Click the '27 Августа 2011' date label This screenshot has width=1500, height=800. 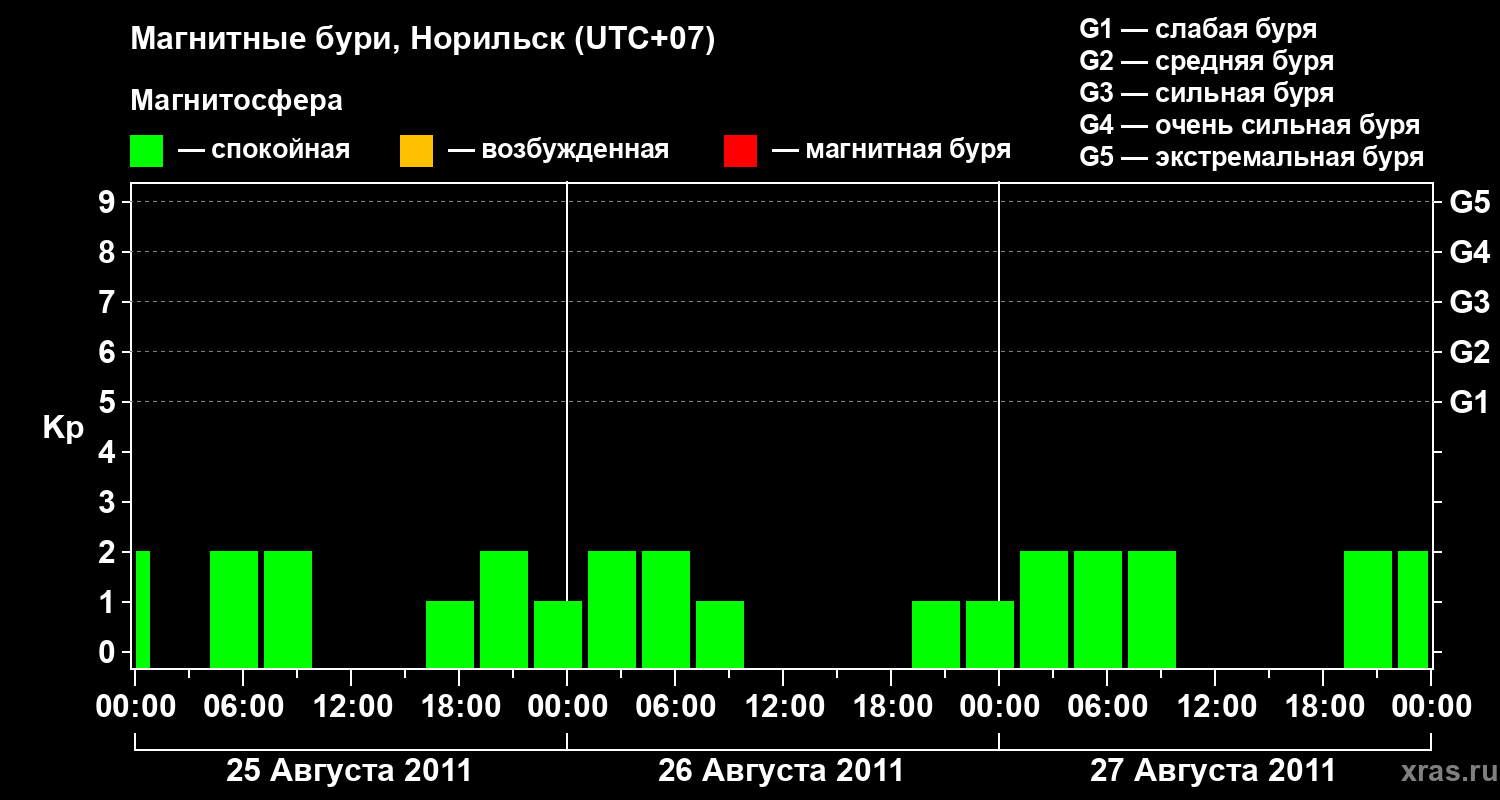[x=1213, y=771]
